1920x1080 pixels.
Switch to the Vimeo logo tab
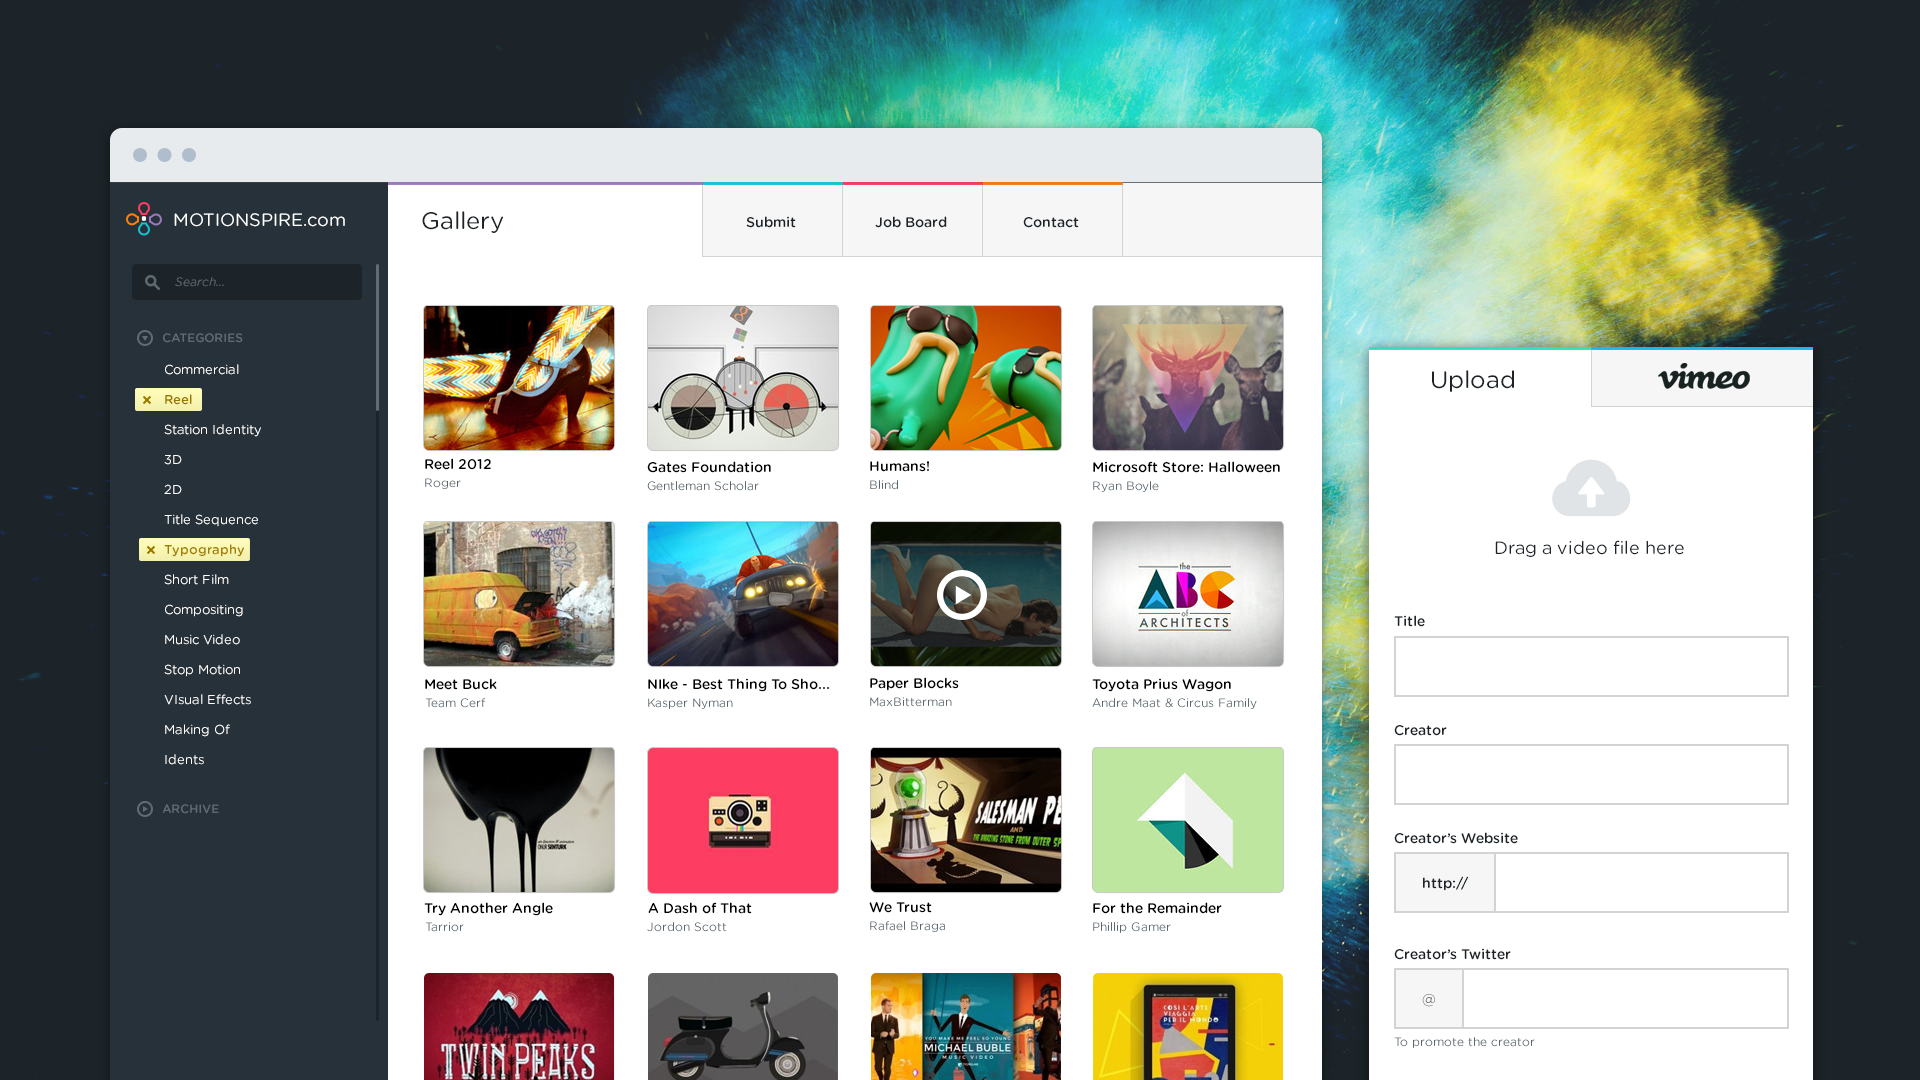tap(1702, 378)
